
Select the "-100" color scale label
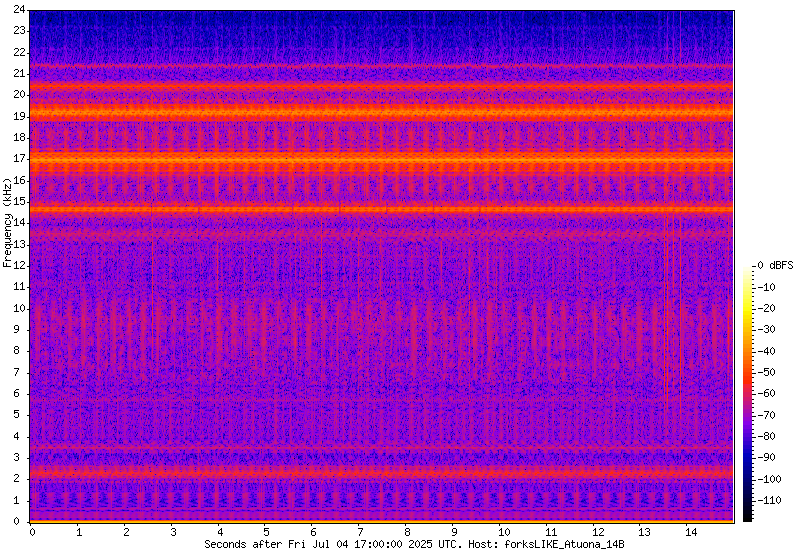768,479
